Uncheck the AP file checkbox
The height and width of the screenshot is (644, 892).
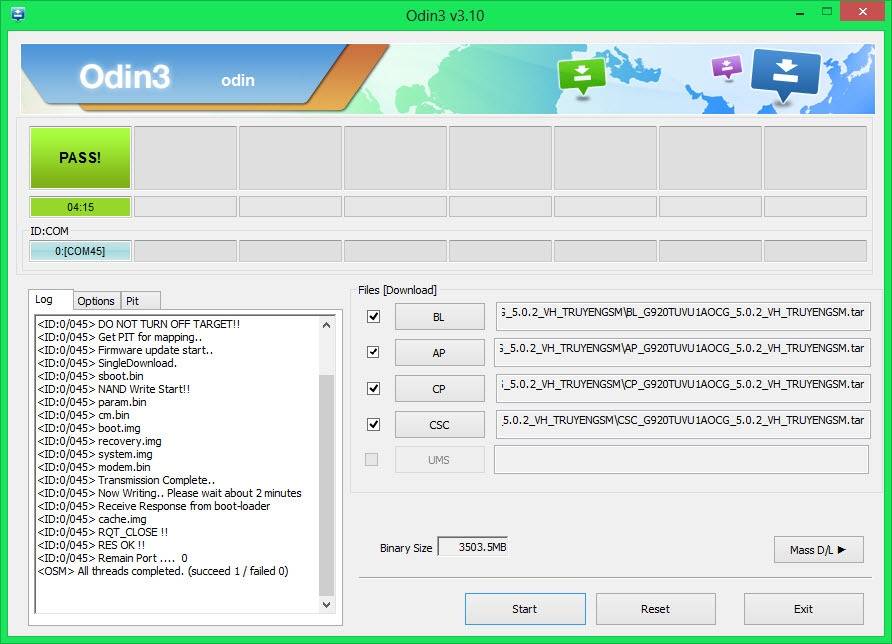tap(373, 352)
